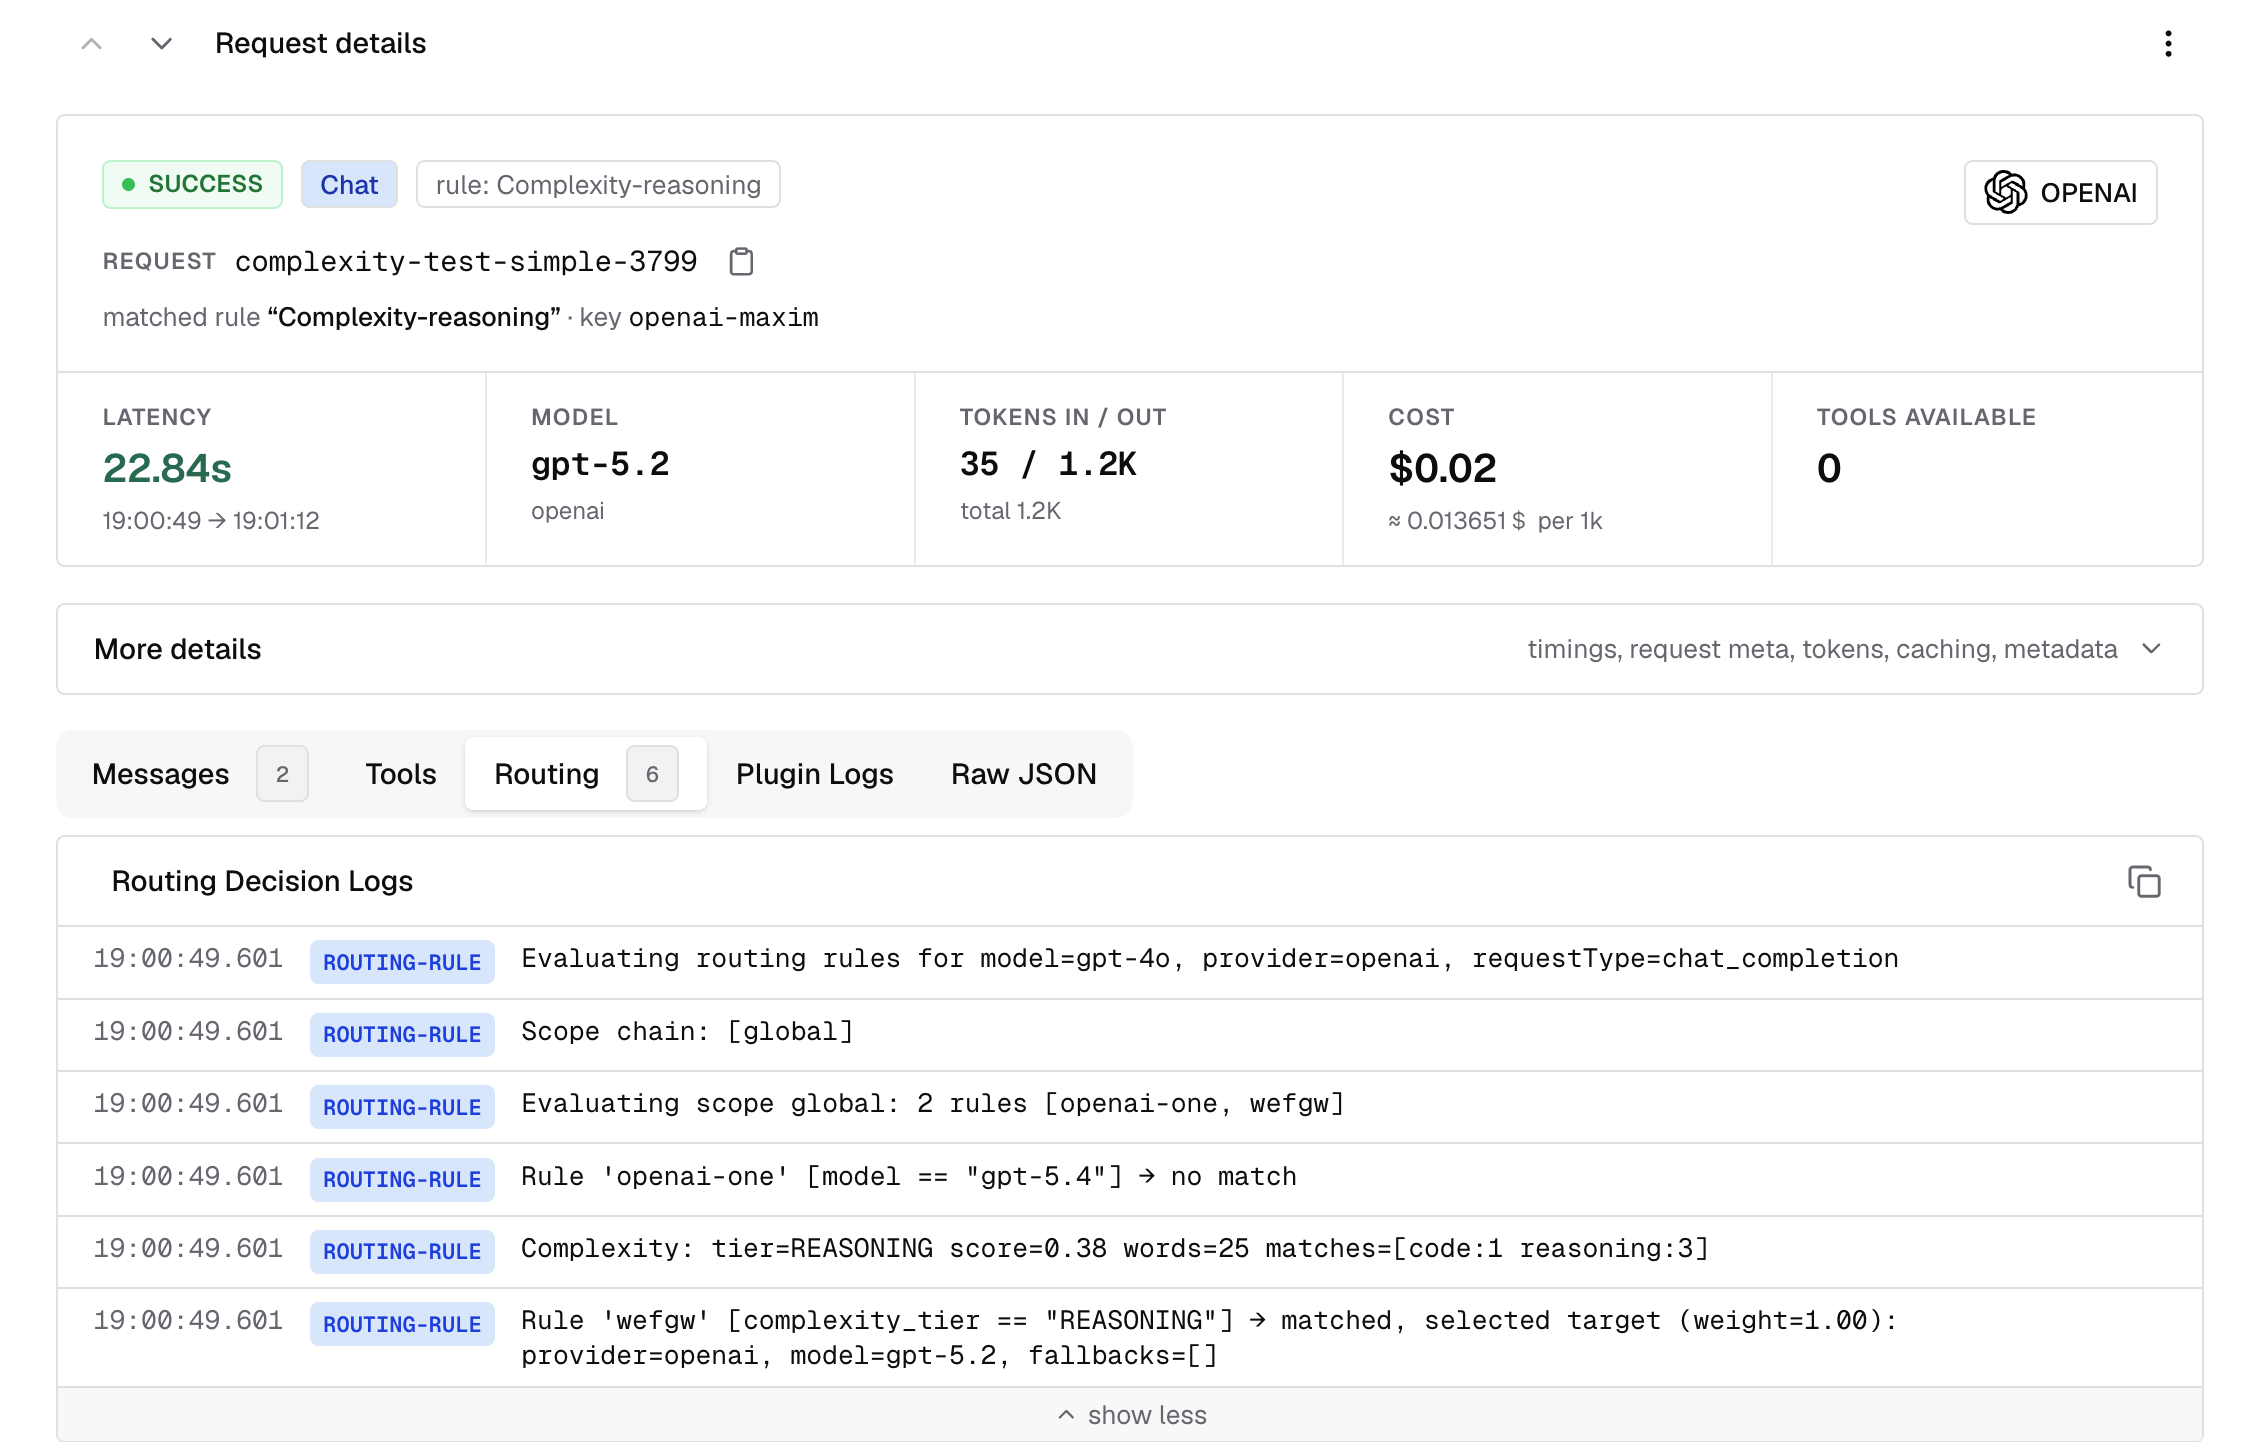
Task: Open the three-dot options menu
Action: pos(2168,44)
